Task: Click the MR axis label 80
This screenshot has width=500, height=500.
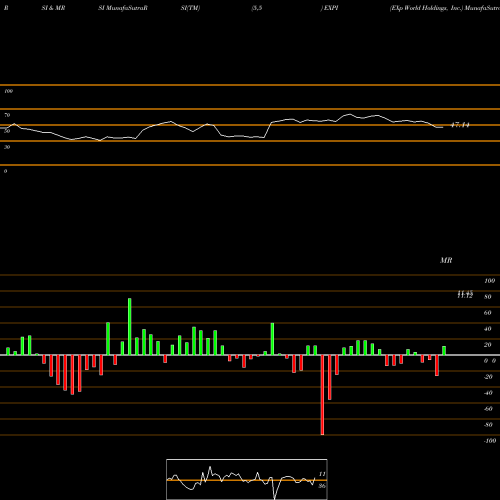Action: coord(488,297)
